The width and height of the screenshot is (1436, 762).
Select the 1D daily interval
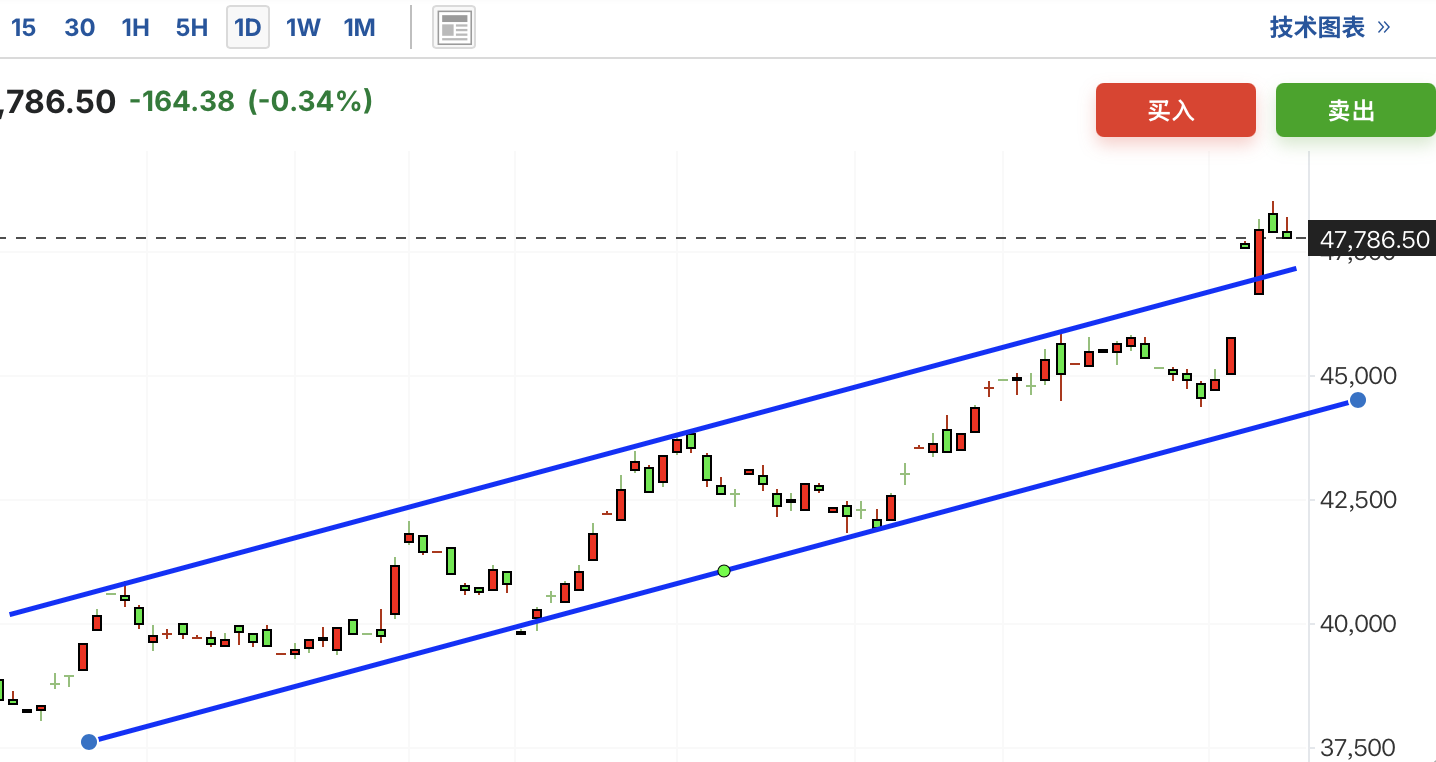248,27
